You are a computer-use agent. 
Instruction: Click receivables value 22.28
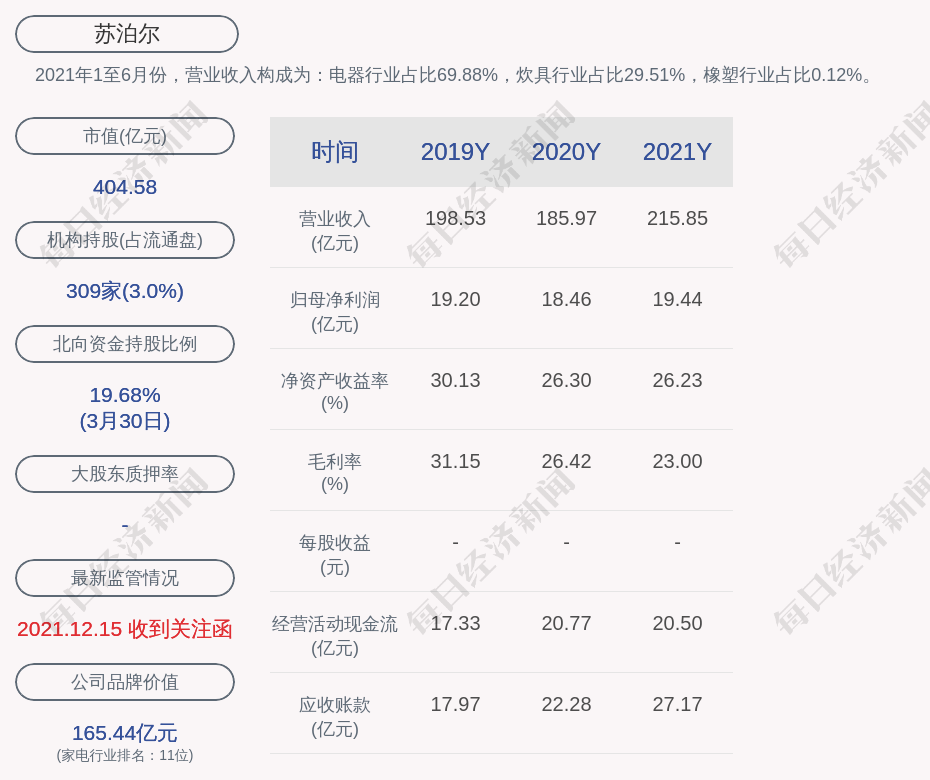coord(566,705)
